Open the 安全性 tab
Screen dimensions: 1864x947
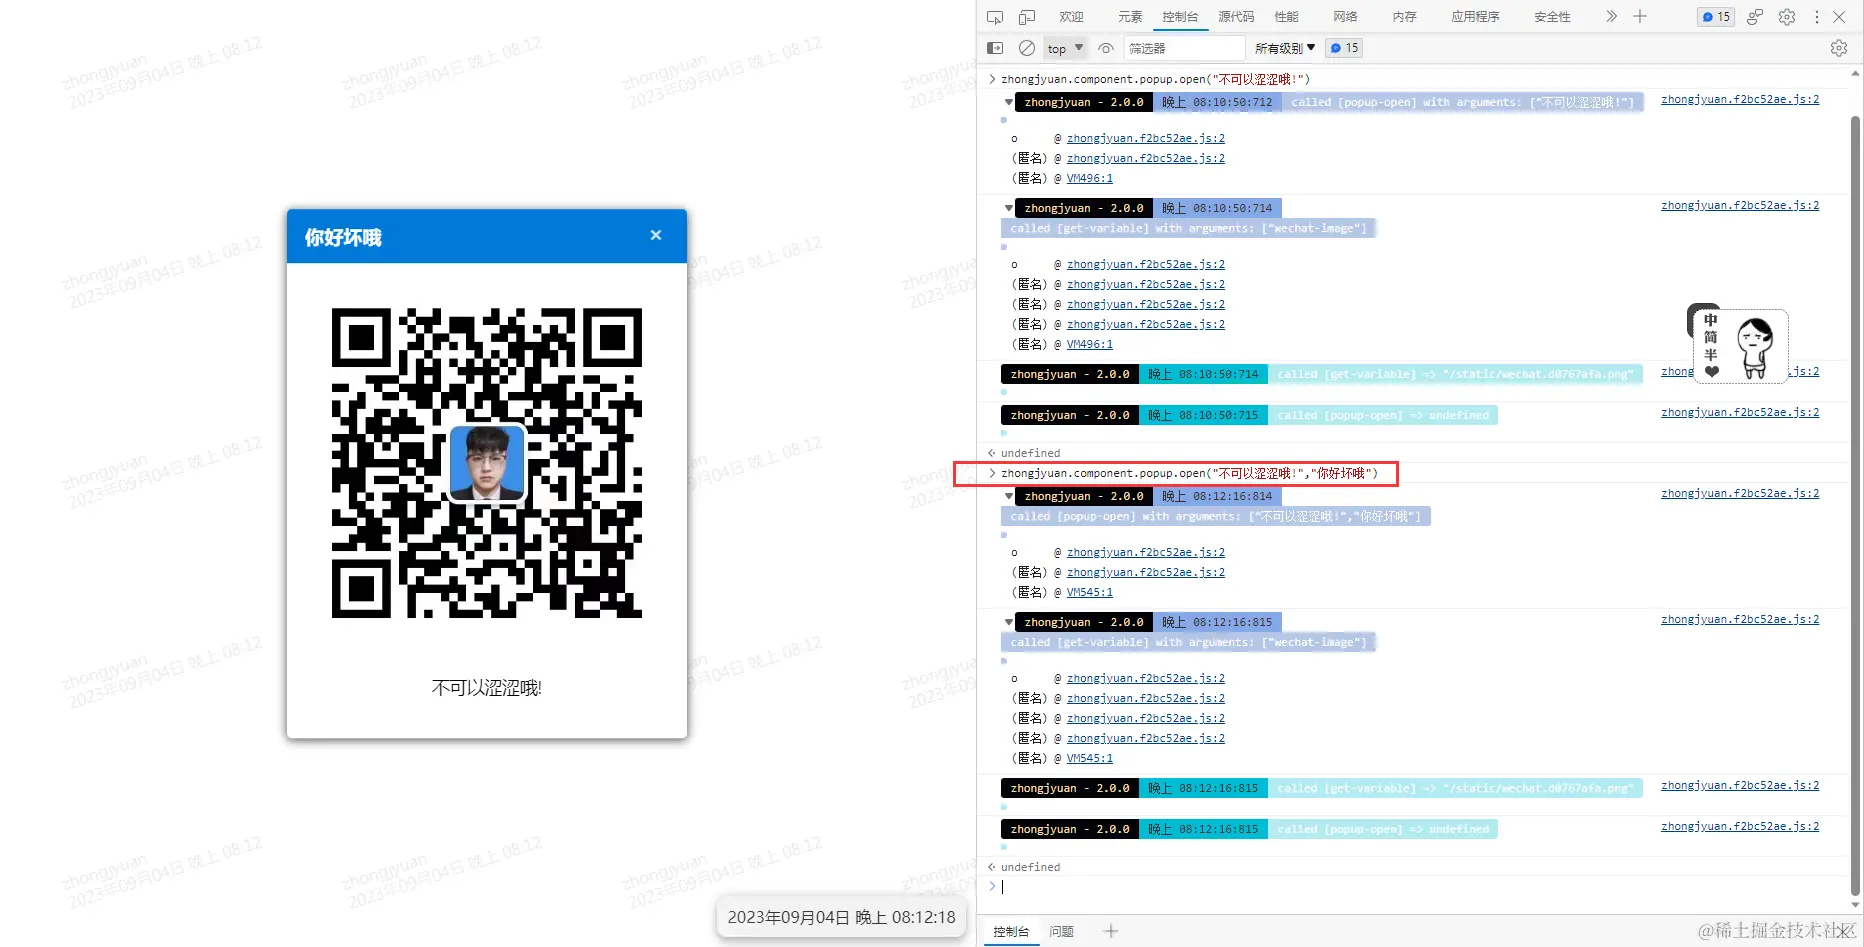coord(1552,17)
